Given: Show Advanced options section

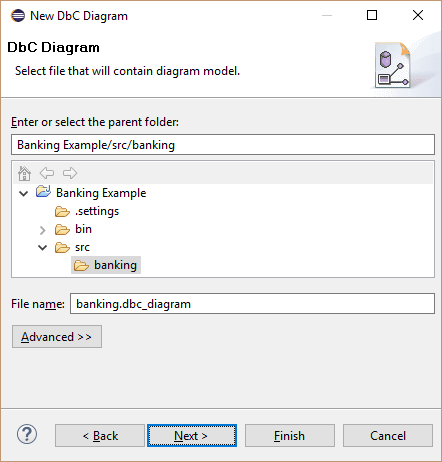Looking at the screenshot, I should pos(57,337).
